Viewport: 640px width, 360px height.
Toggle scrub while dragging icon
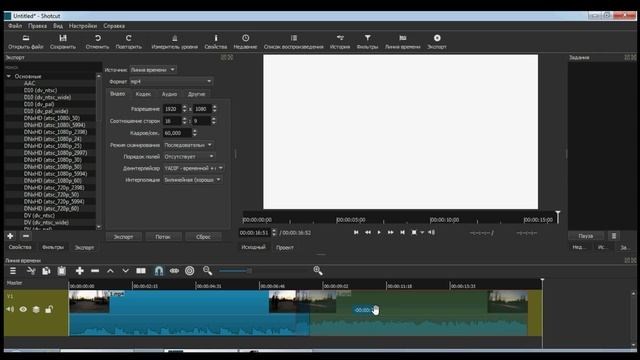pos(174,271)
